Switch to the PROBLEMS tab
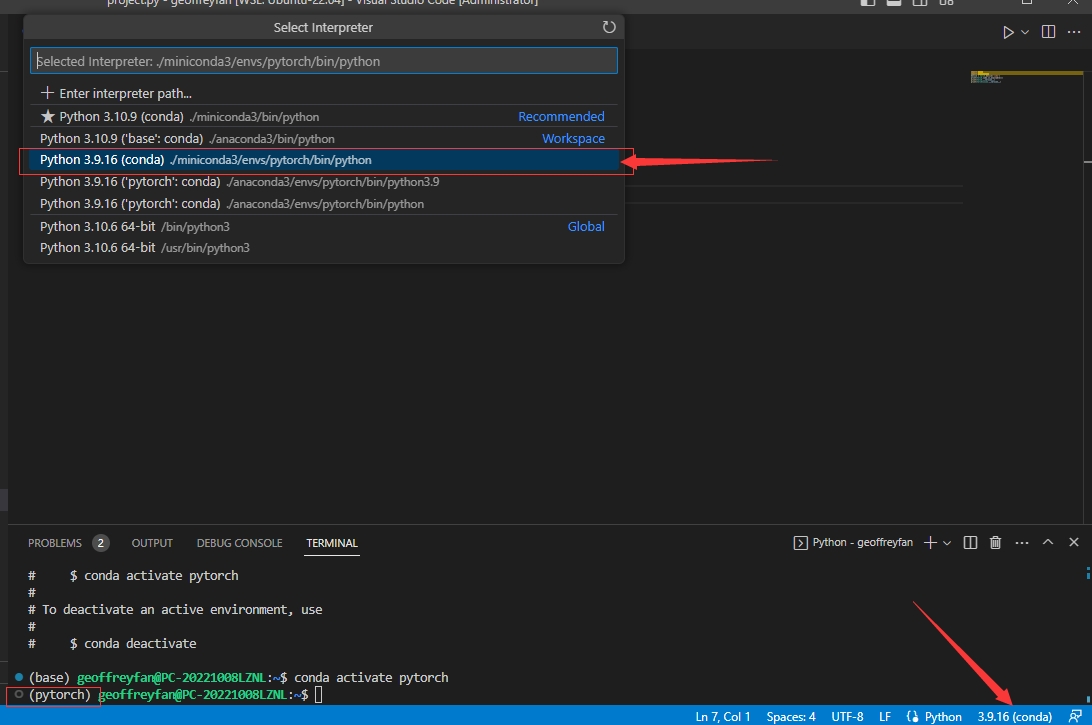The height and width of the screenshot is (725, 1092). [55, 543]
